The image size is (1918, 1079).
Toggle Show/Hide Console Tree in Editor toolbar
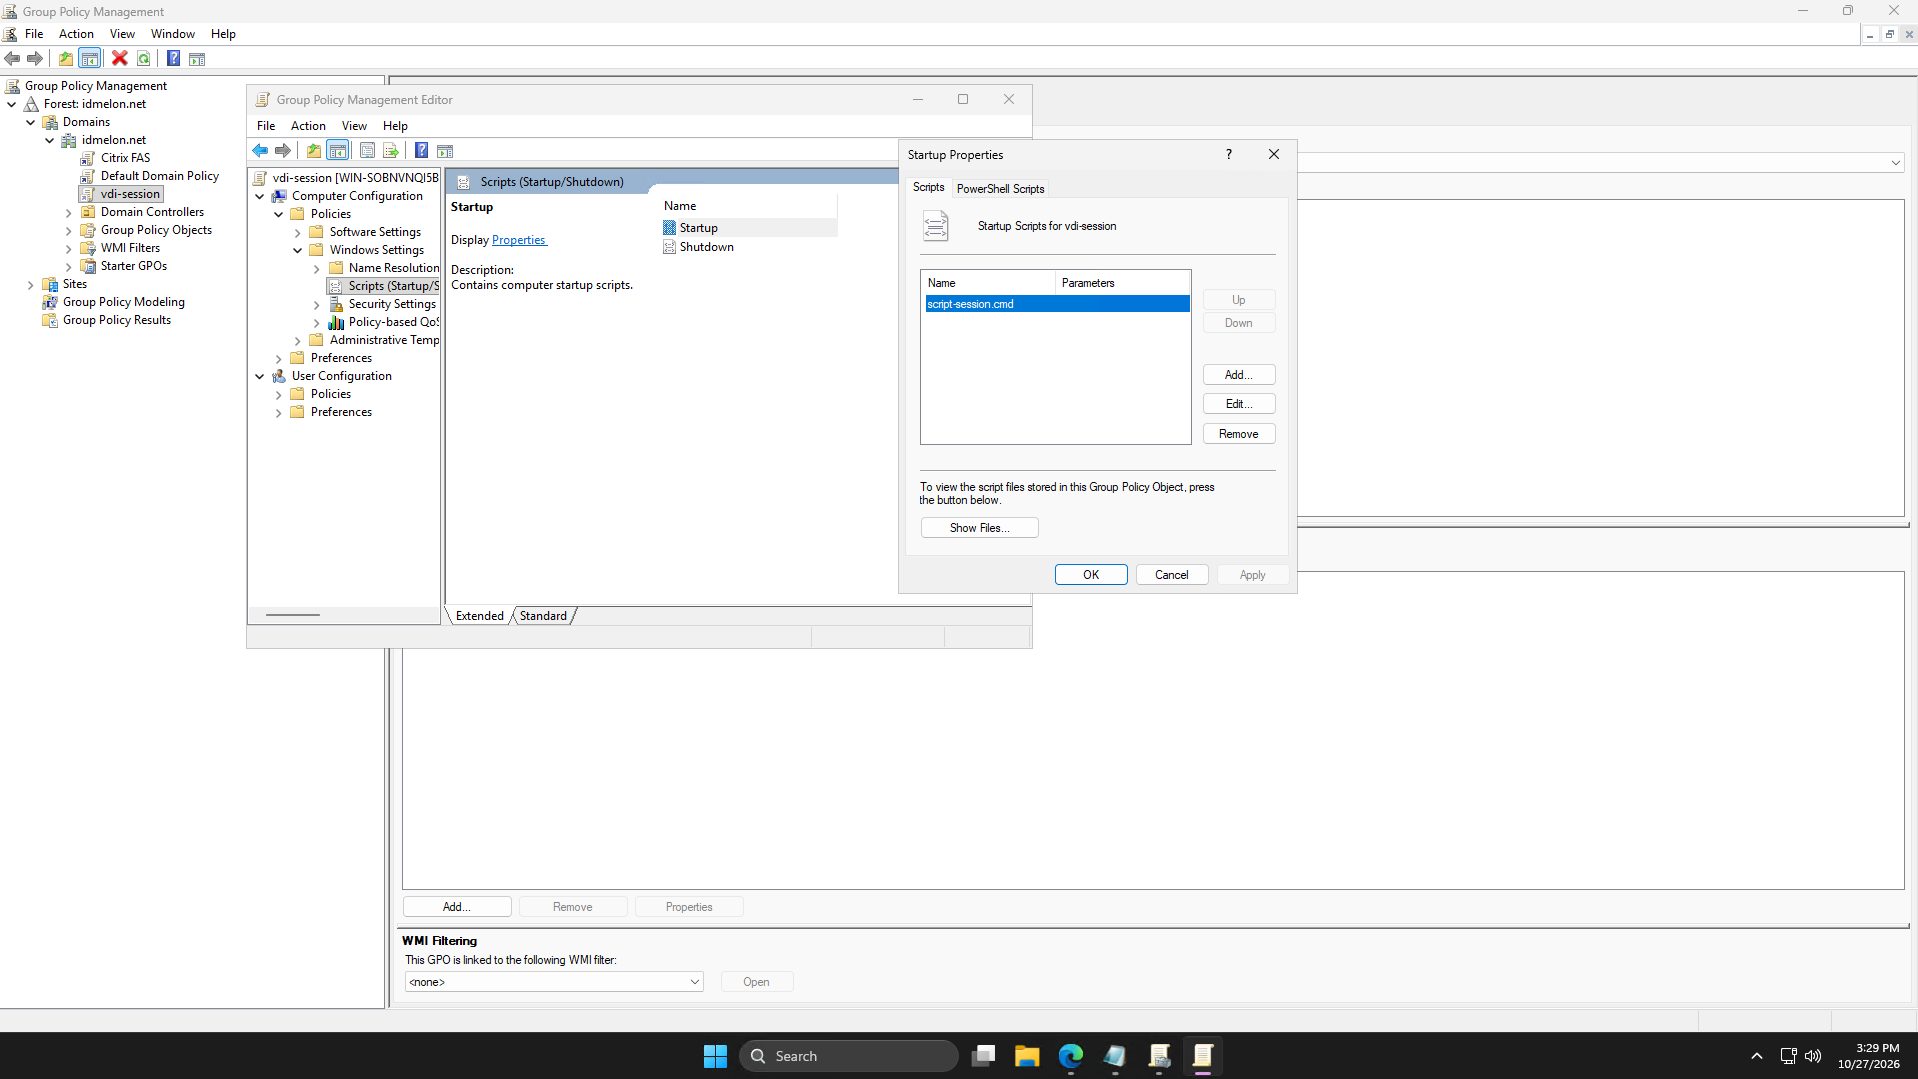338,151
